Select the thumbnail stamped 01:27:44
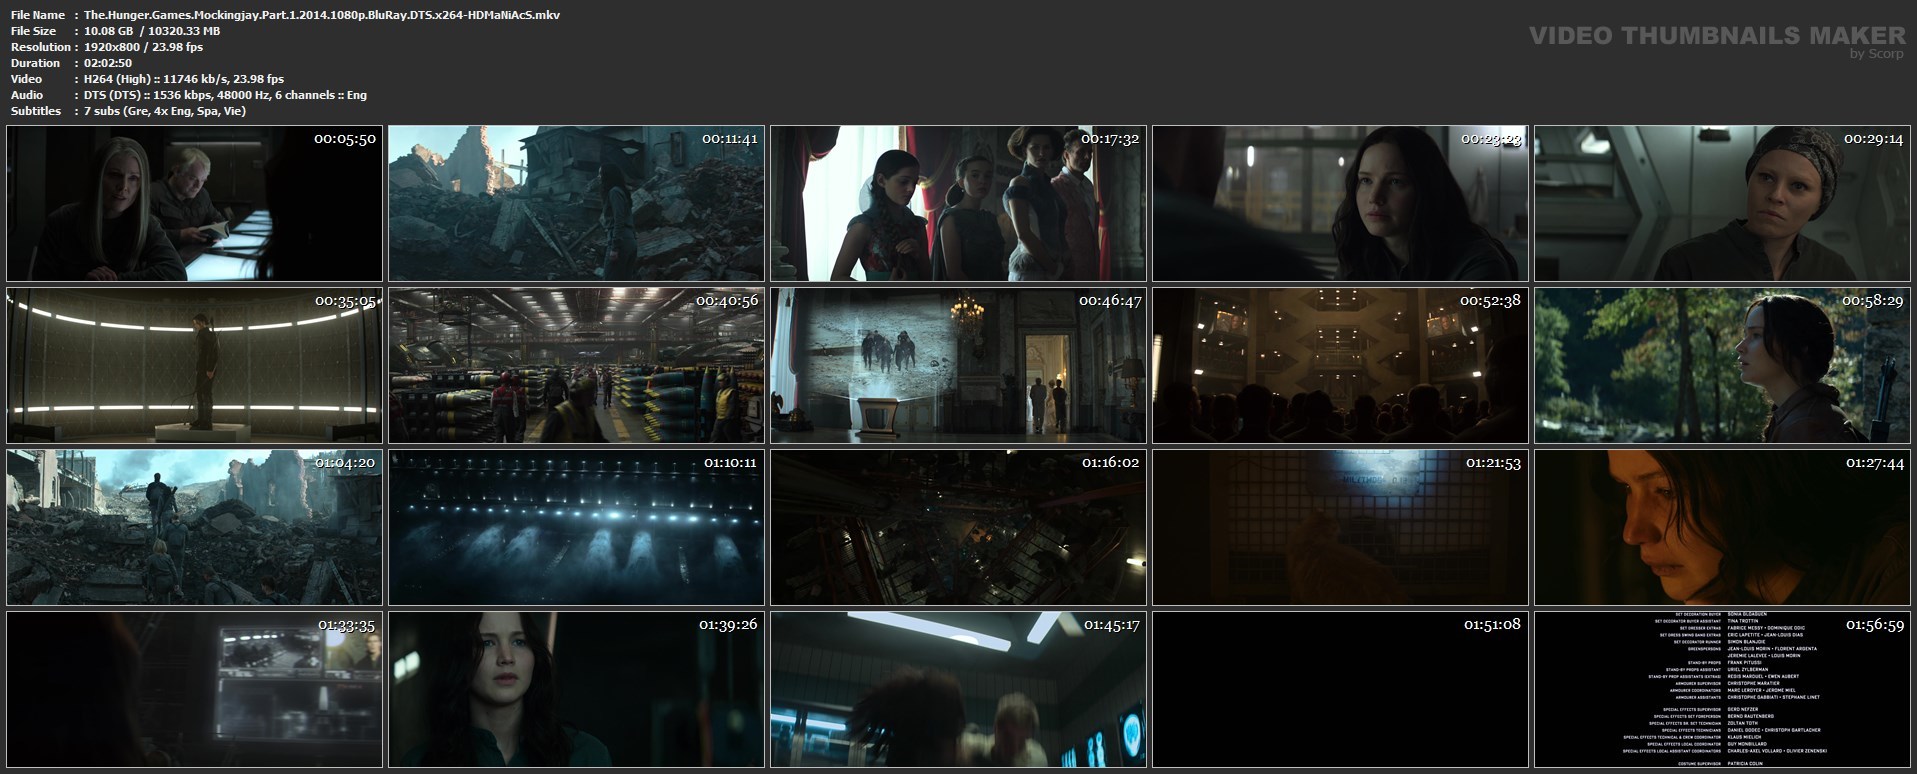 tap(1722, 527)
